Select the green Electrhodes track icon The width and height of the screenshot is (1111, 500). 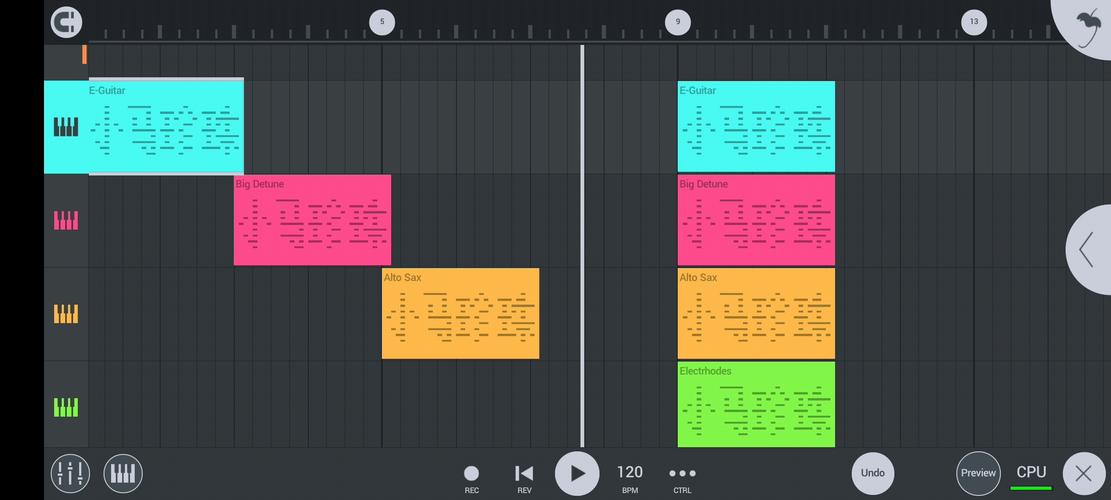pyautogui.click(x=66, y=407)
